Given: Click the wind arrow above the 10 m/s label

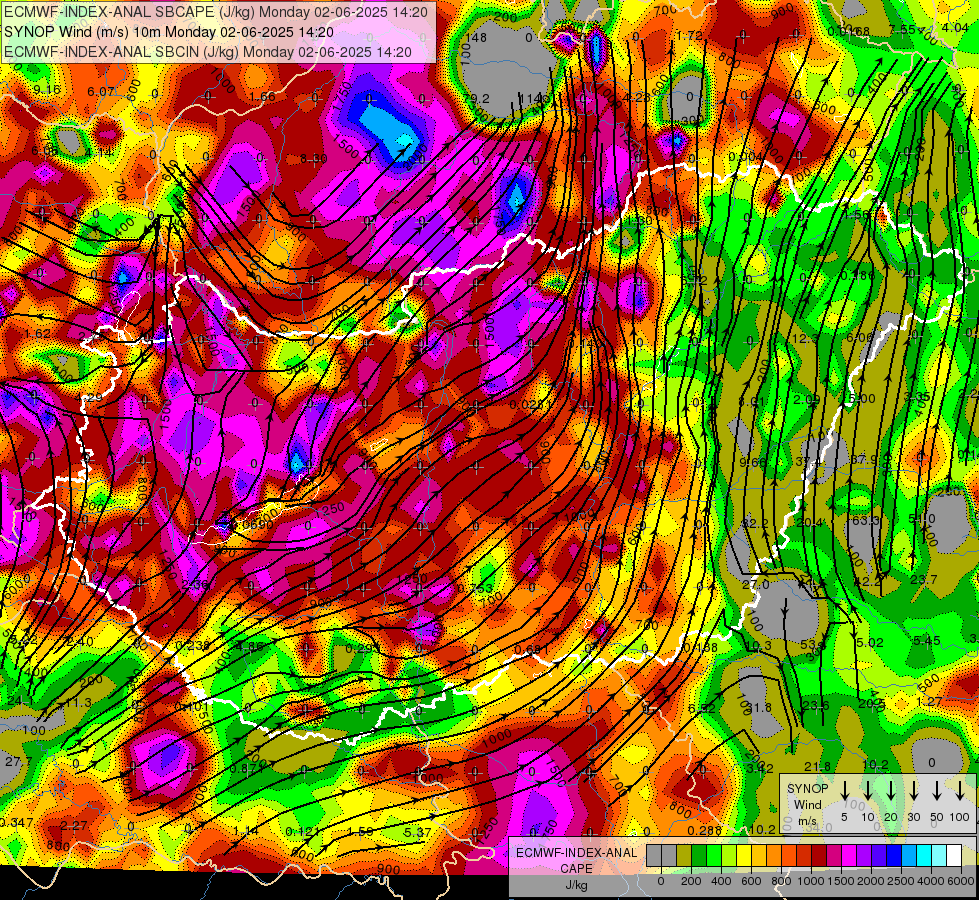Looking at the screenshot, I should (868, 791).
